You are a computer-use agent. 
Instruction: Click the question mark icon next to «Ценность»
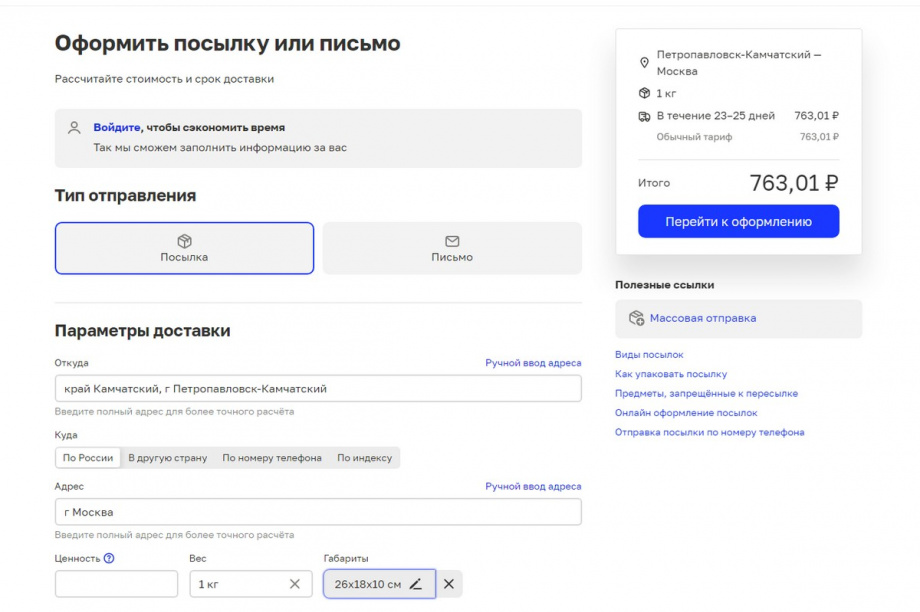tap(110, 559)
